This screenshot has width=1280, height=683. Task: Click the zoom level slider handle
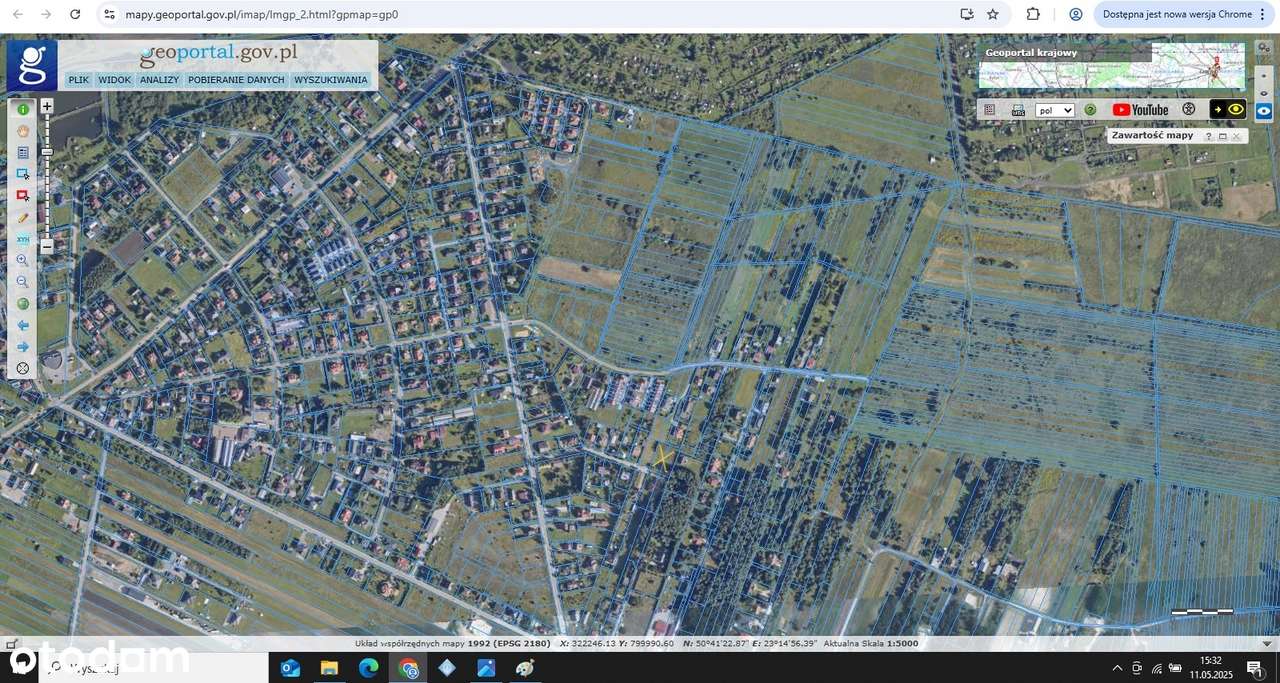pyautogui.click(x=47, y=151)
